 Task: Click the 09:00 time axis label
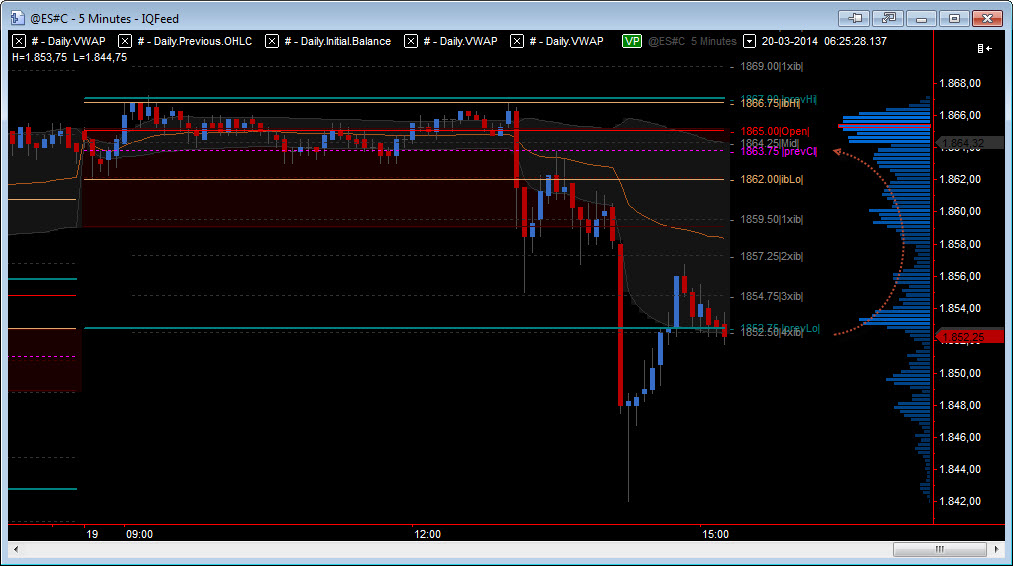[x=140, y=534]
